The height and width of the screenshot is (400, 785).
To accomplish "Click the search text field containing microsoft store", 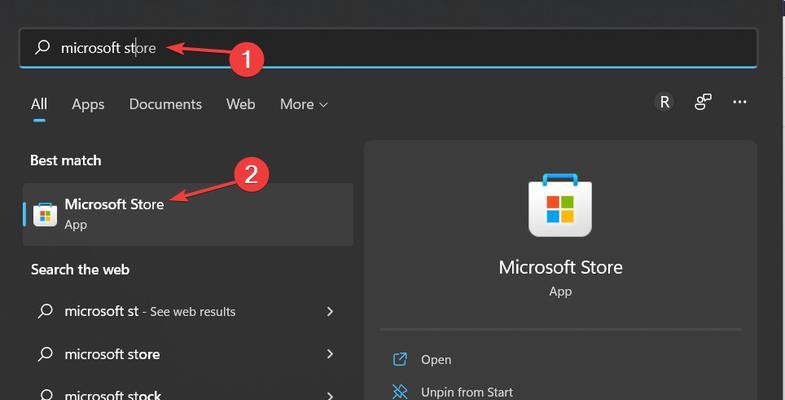I will (x=388, y=48).
